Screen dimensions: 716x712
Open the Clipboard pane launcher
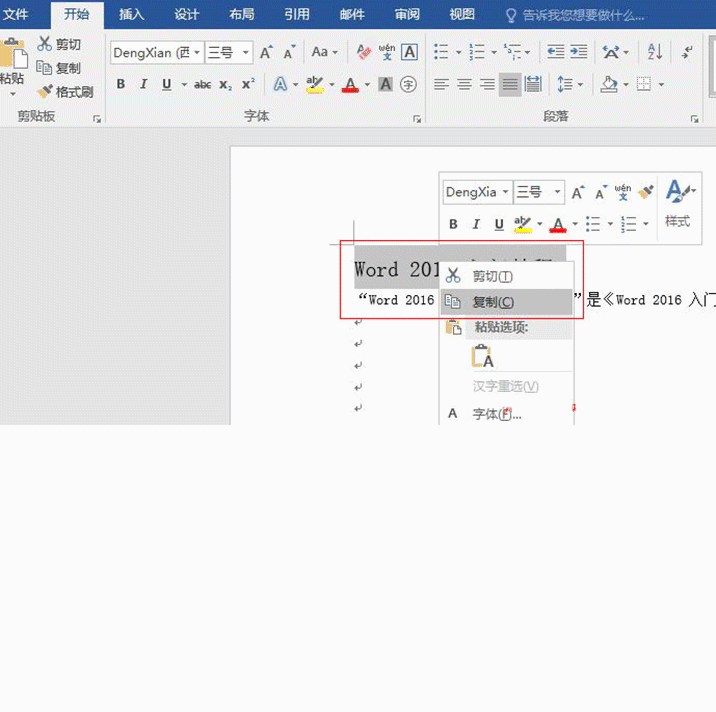[x=97, y=119]
